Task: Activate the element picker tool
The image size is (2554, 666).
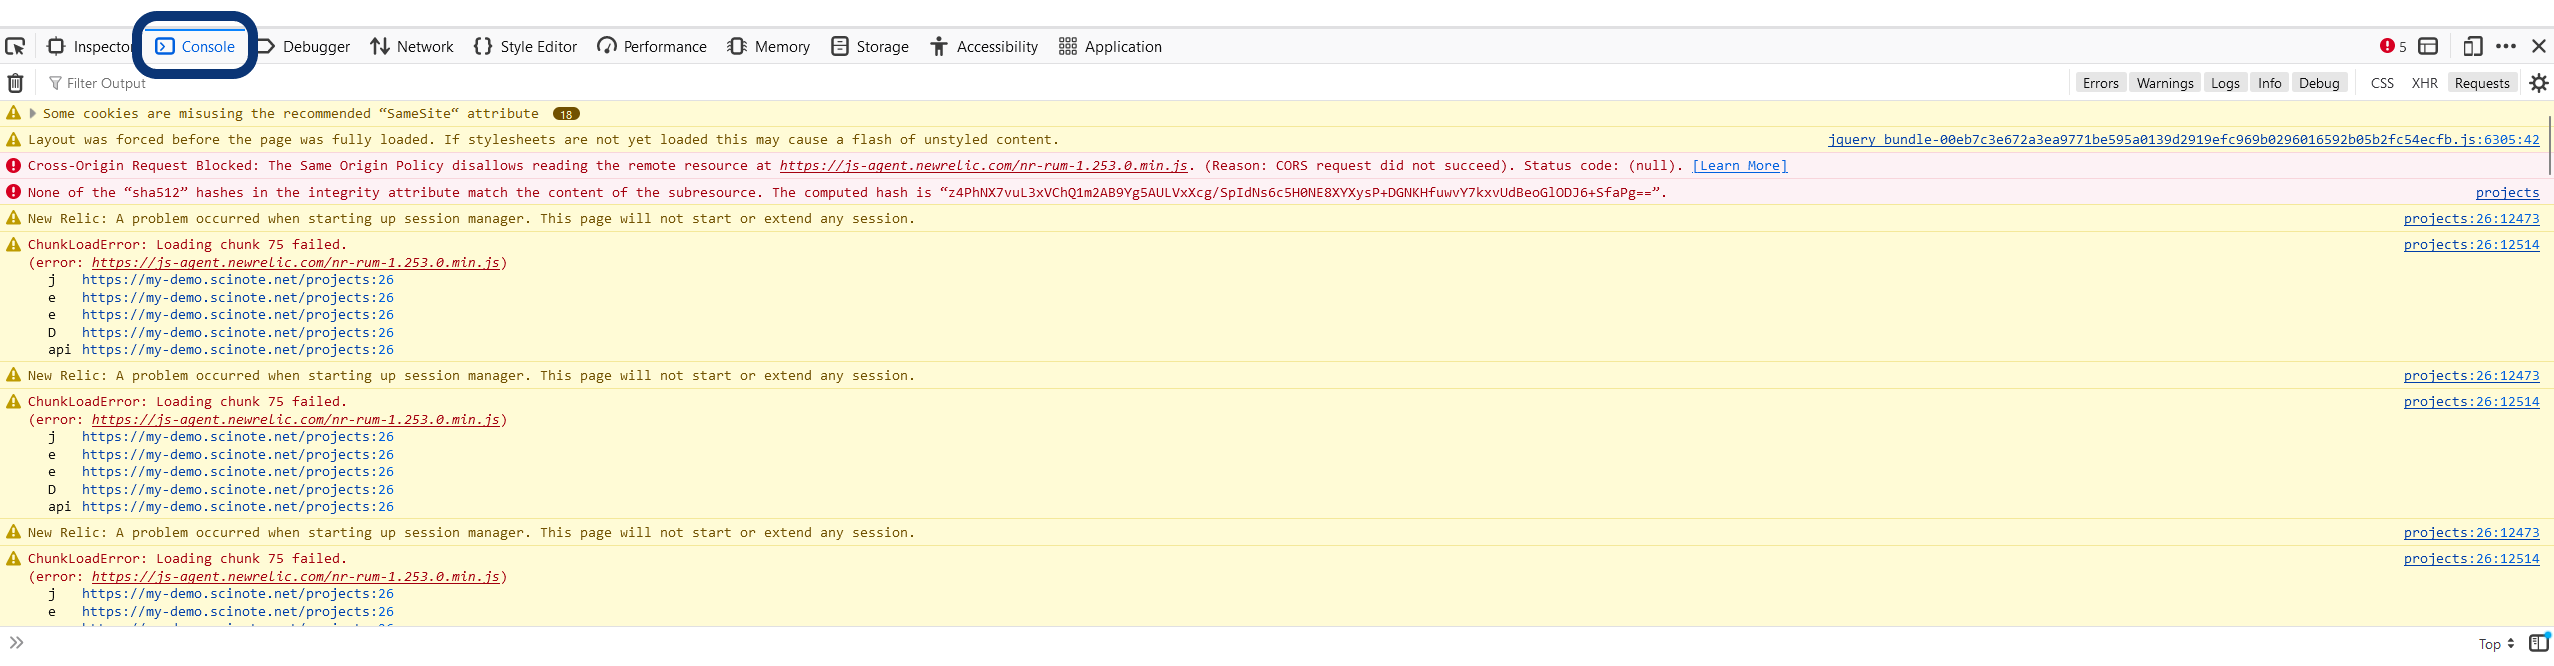Action: (15, 46)
